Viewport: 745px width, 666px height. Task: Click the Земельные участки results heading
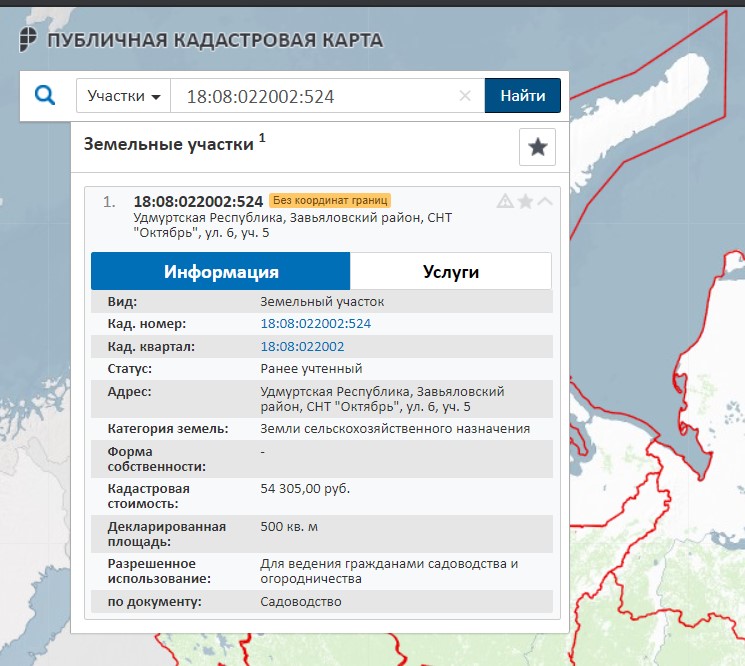coord(168,144)
